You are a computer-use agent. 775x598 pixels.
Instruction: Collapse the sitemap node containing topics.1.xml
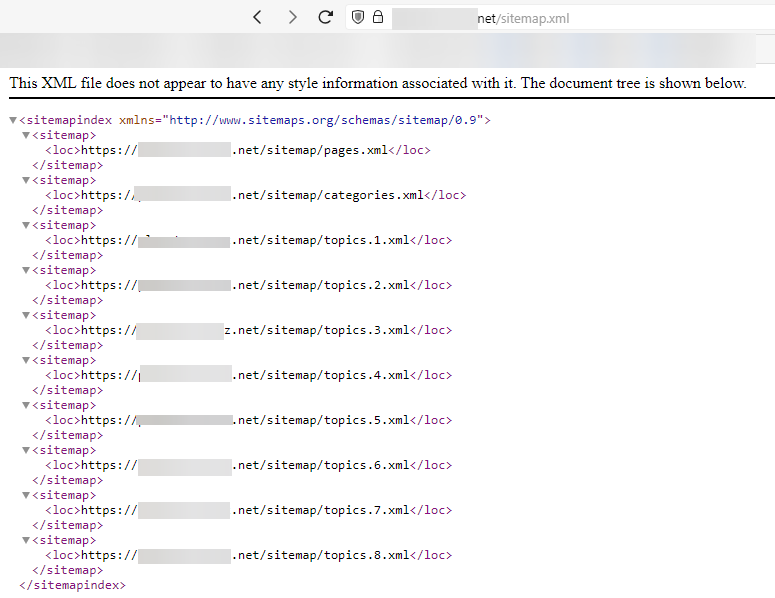pos(26,225)
